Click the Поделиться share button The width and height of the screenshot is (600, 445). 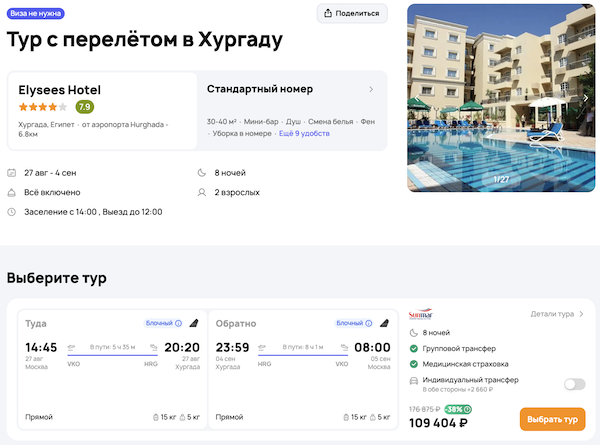(x=352, y=13)
